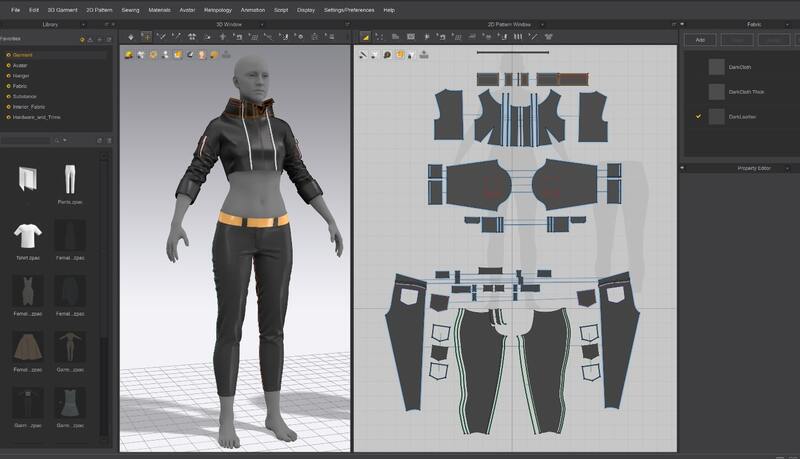The width and height of the screenshot is (800, 459).
Task: Click the Select/Move tool in 3D toolbar
Action: (x=146, y=36)
